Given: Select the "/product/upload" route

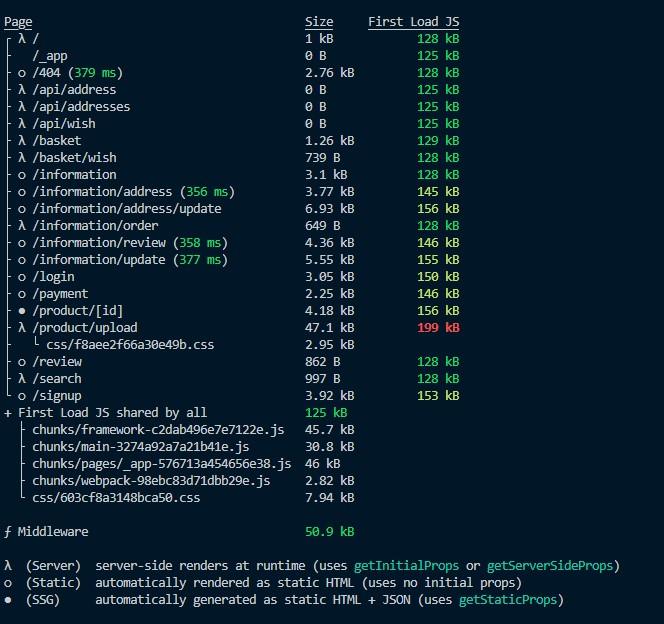Looking at the screenshot, I should (x=85, y=328).
